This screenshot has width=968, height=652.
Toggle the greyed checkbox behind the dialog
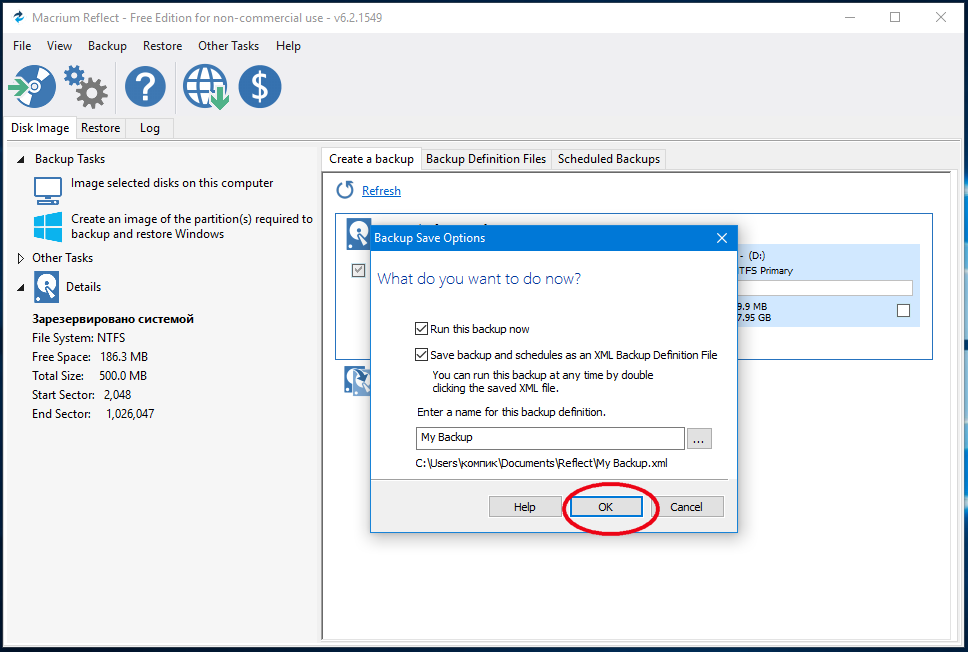(358, 270)
